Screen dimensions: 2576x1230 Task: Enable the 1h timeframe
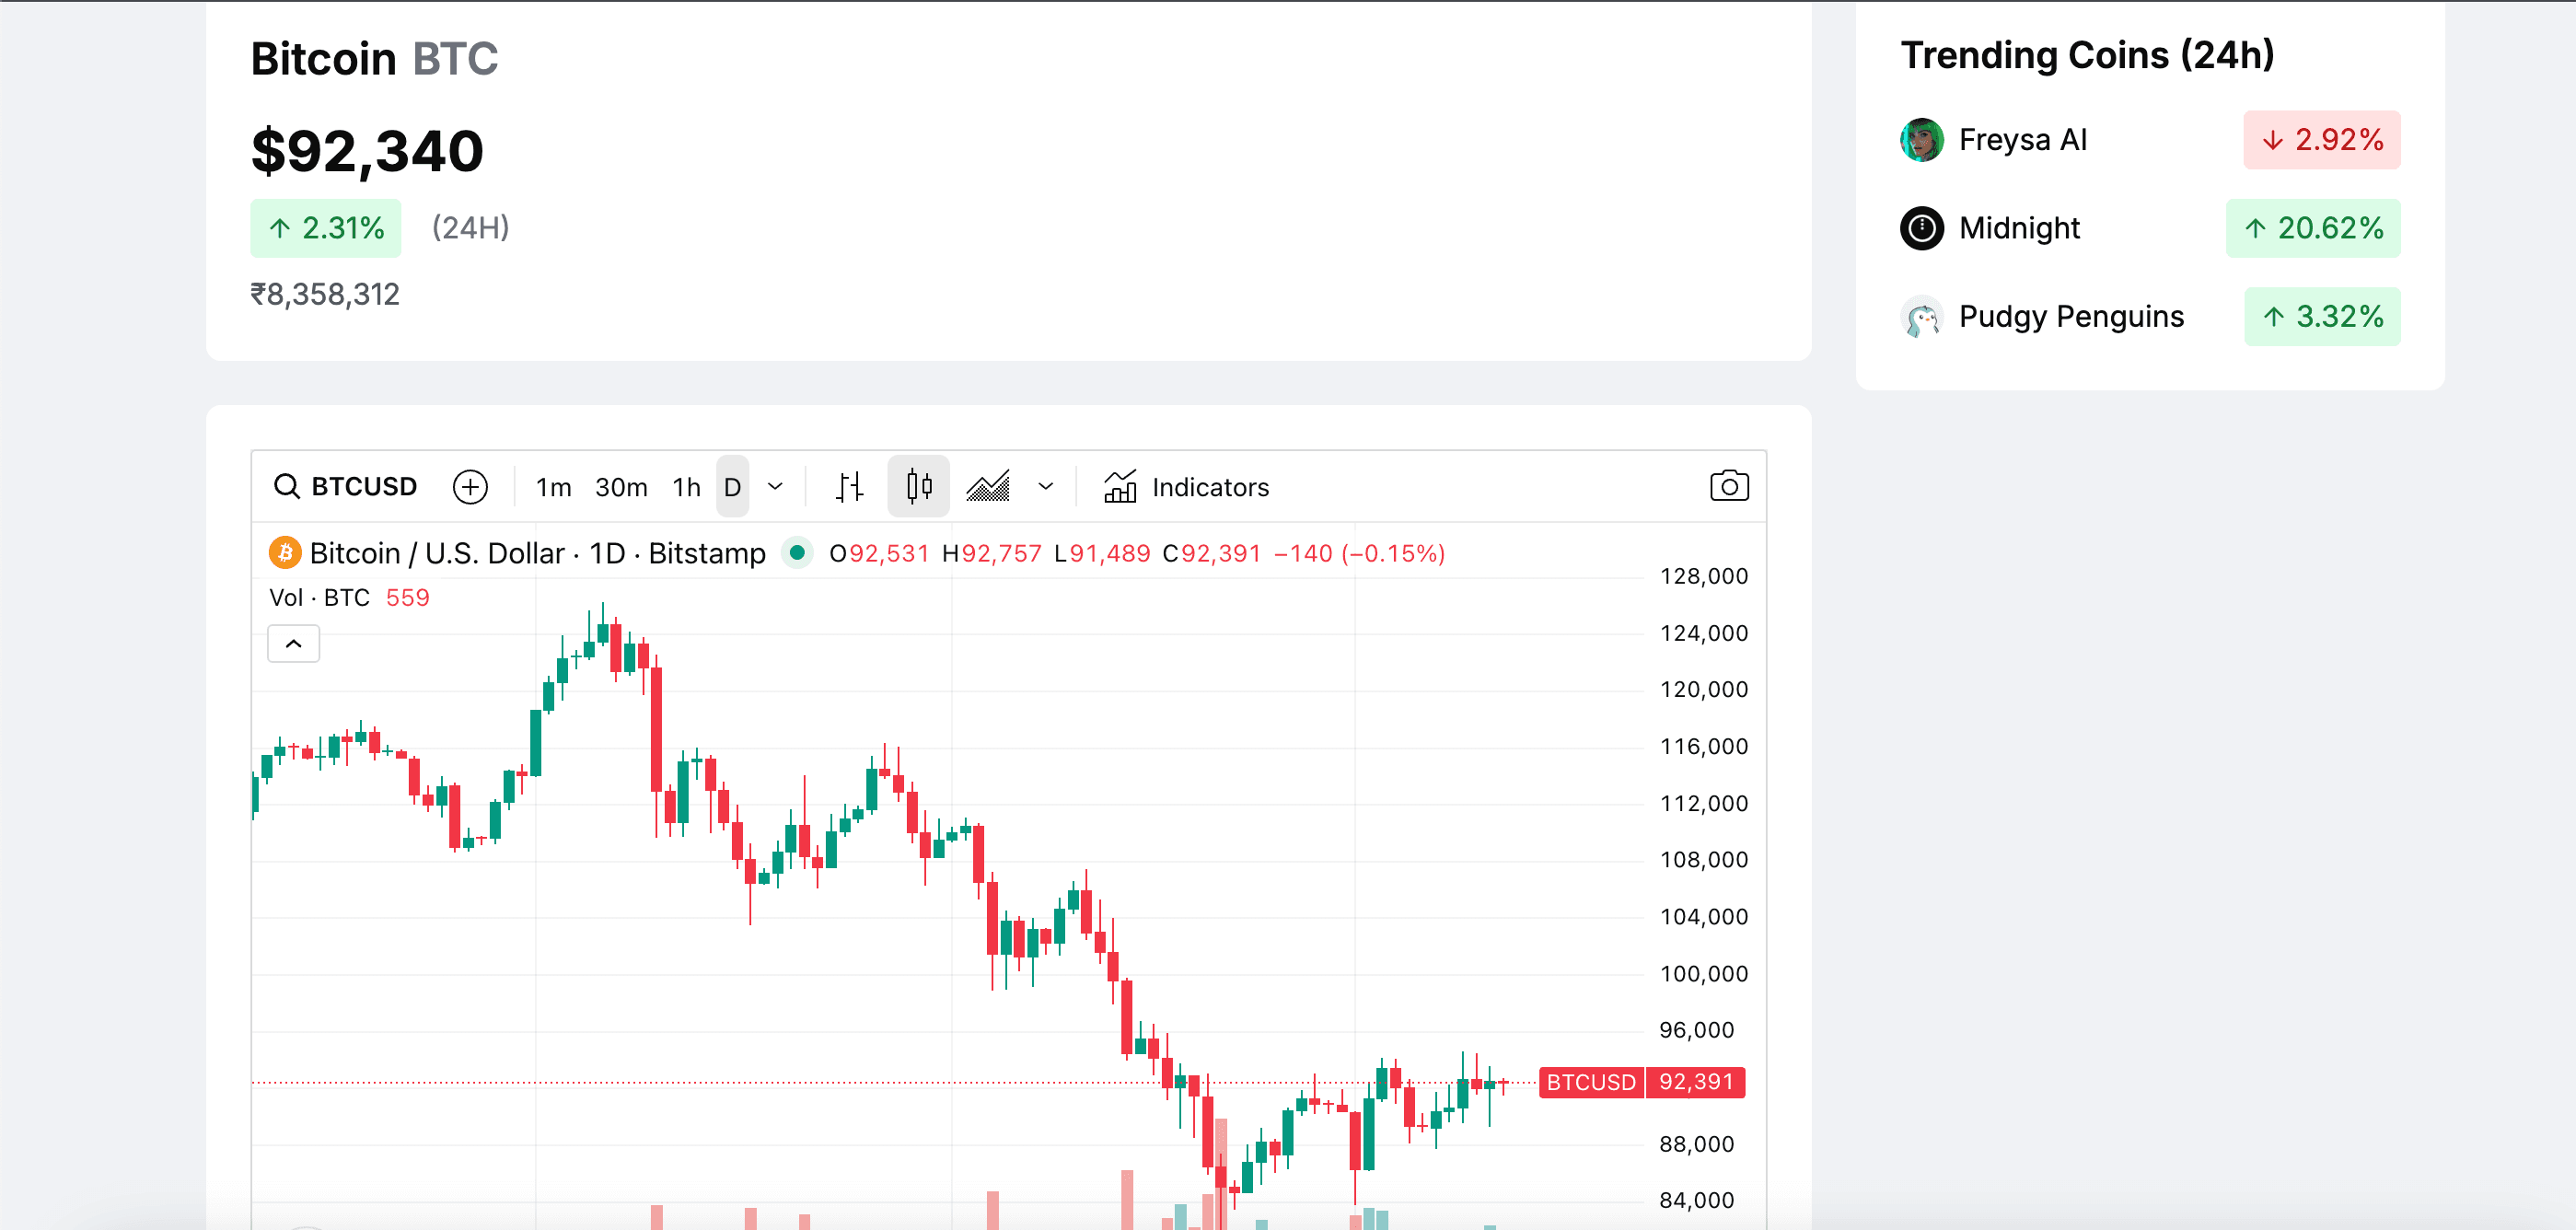tap(686, 486)
